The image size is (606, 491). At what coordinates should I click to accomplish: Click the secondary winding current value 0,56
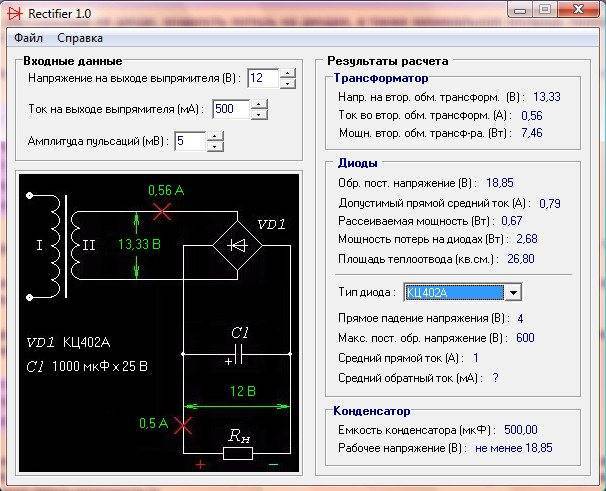click(531, 116)
